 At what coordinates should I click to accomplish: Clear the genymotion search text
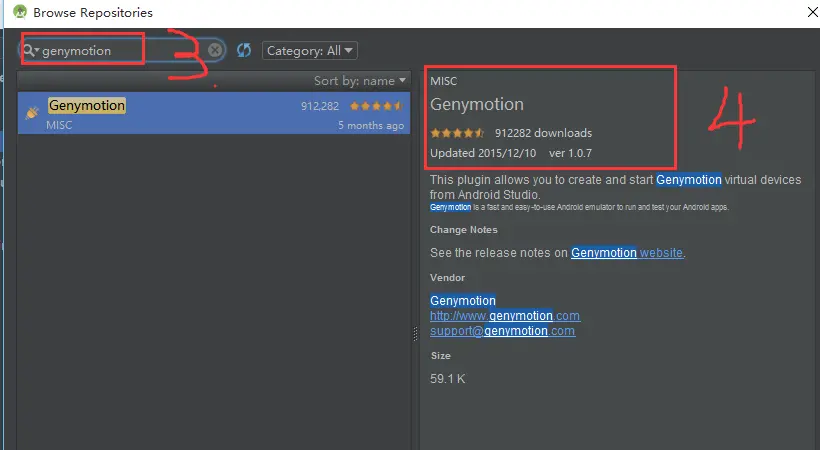pos(215,50)
